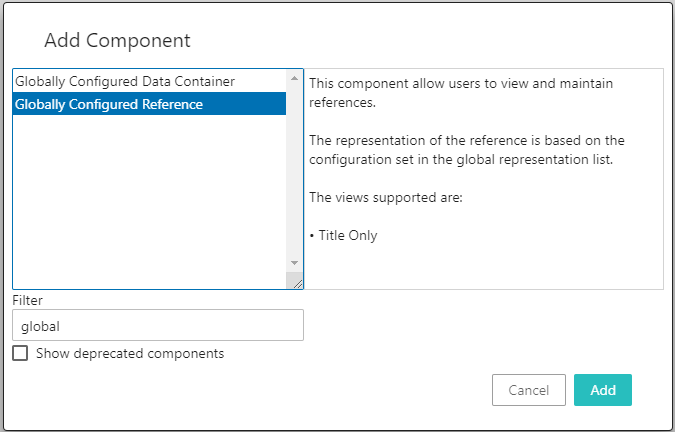Click blank area below the description text
This screenshot has height=432, width=675.
(483, 268)
